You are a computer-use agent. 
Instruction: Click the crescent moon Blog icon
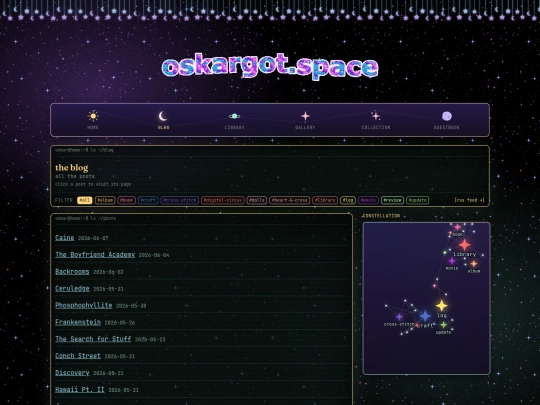[163, 116]
